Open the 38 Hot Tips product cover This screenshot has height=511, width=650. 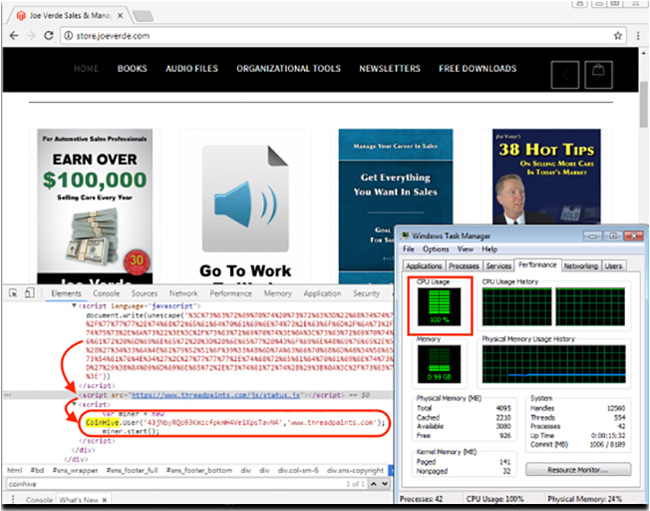546,177
